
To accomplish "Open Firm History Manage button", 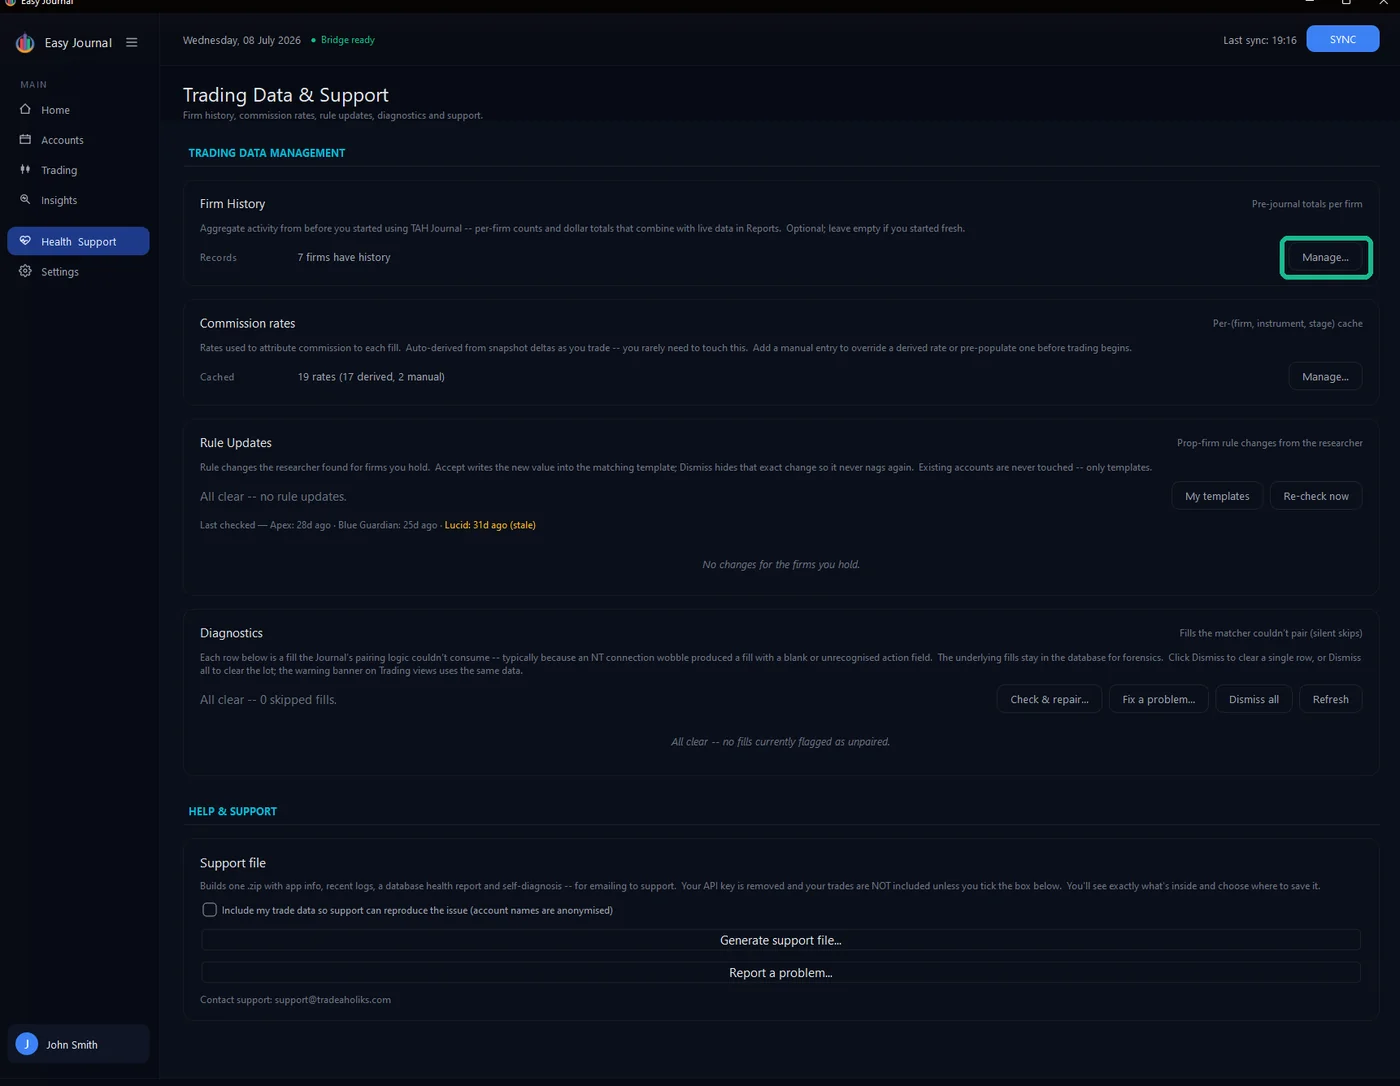I will click(x=1325, y=257).
